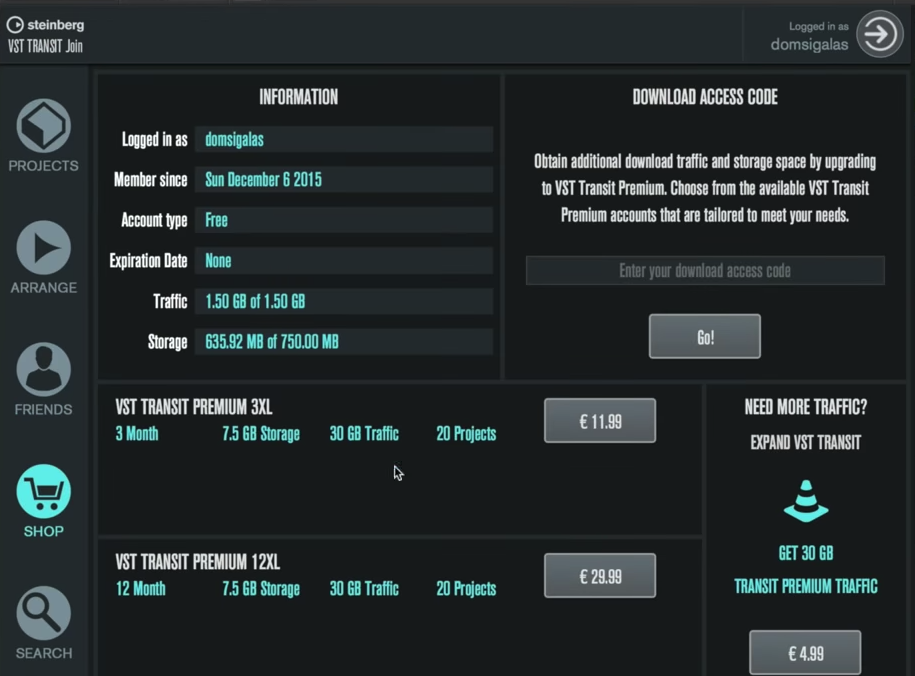Screen dimensions: 915x676
Task: Click the INFORMATION heading
Action: (298, 97)
